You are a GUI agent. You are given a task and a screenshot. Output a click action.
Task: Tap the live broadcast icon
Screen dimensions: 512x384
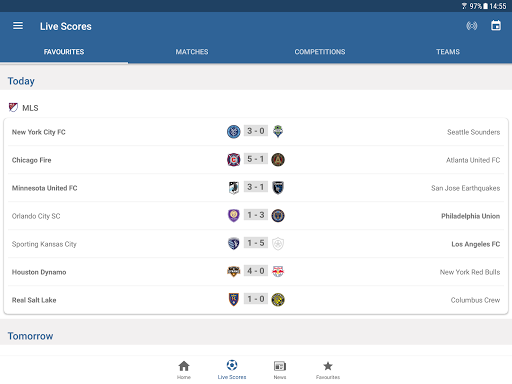pos(472,26)
